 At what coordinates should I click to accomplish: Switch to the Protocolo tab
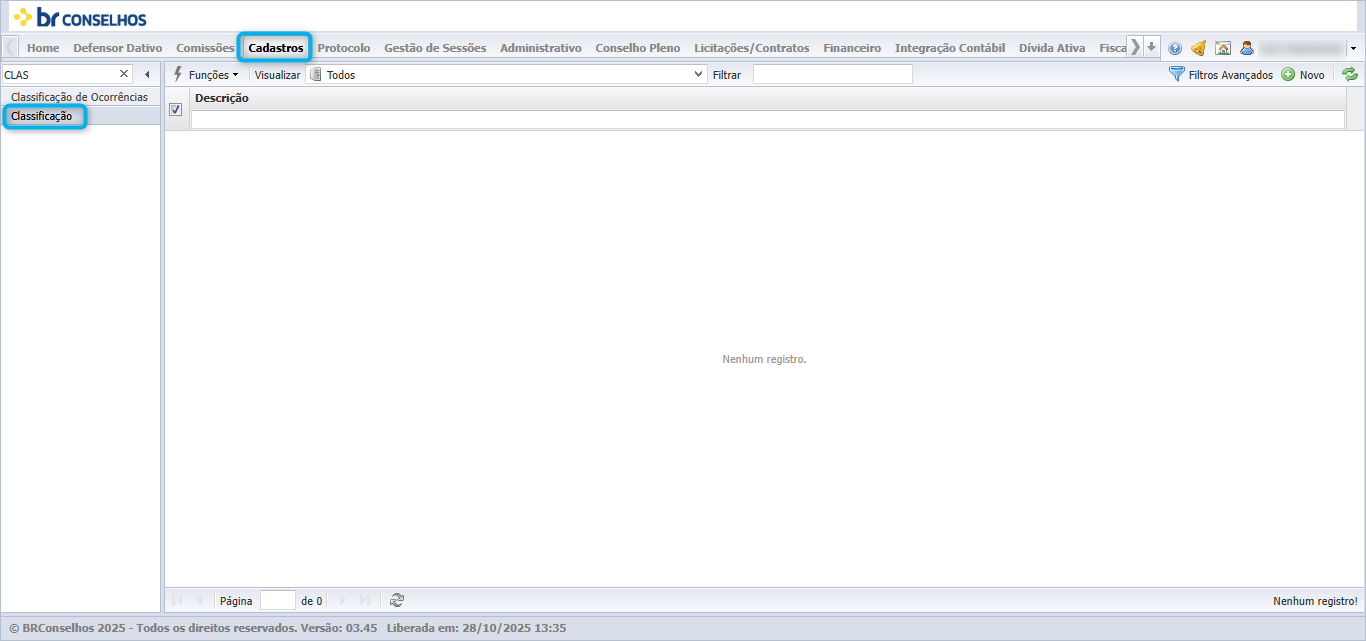pyautogui.click(x=344, y=48)
